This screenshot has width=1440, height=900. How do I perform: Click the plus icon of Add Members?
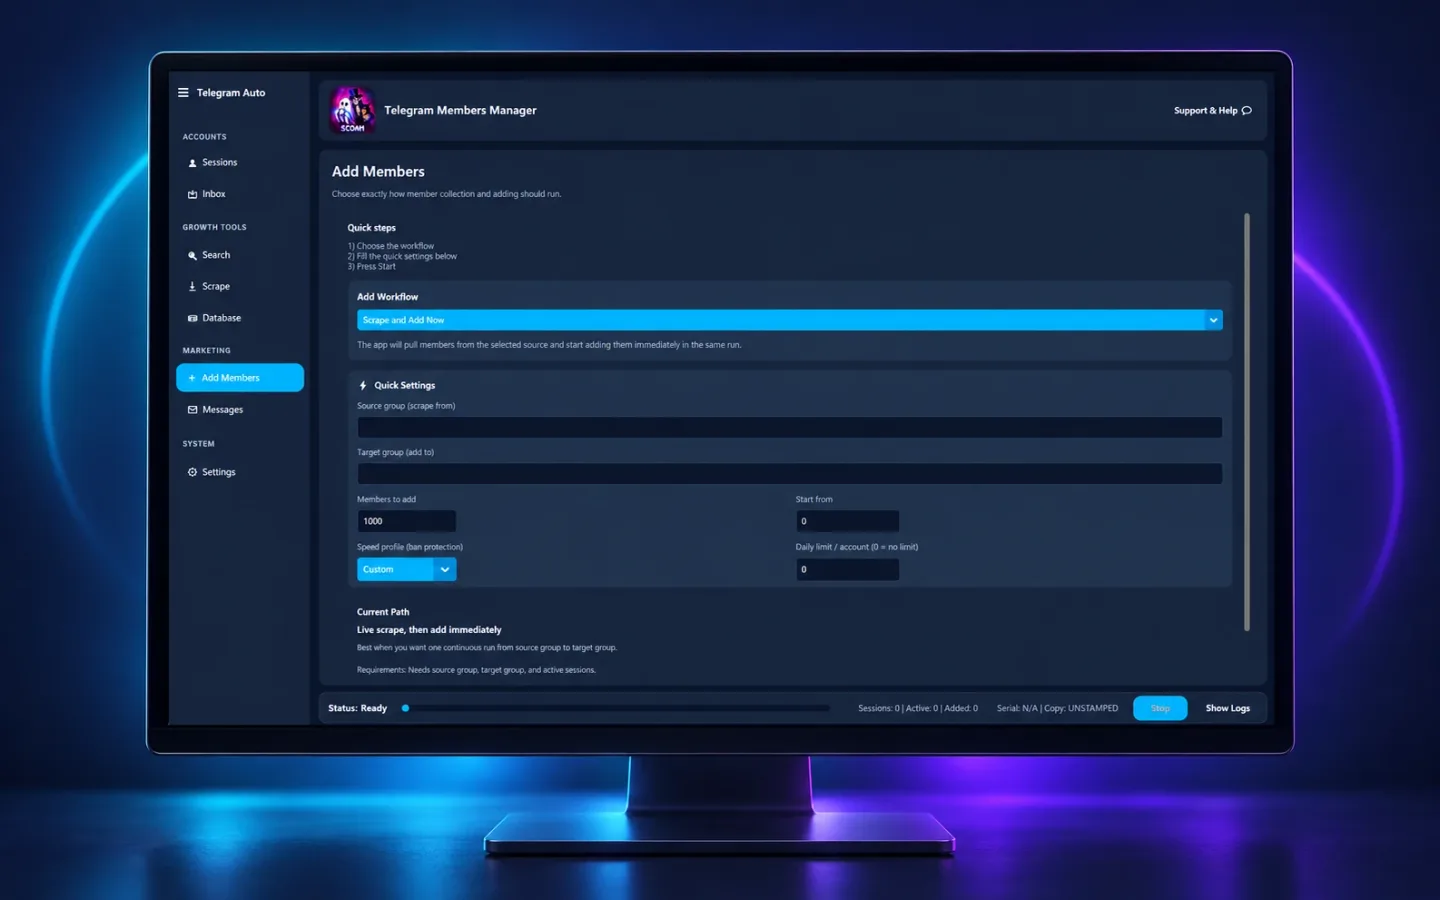(192, 378)
